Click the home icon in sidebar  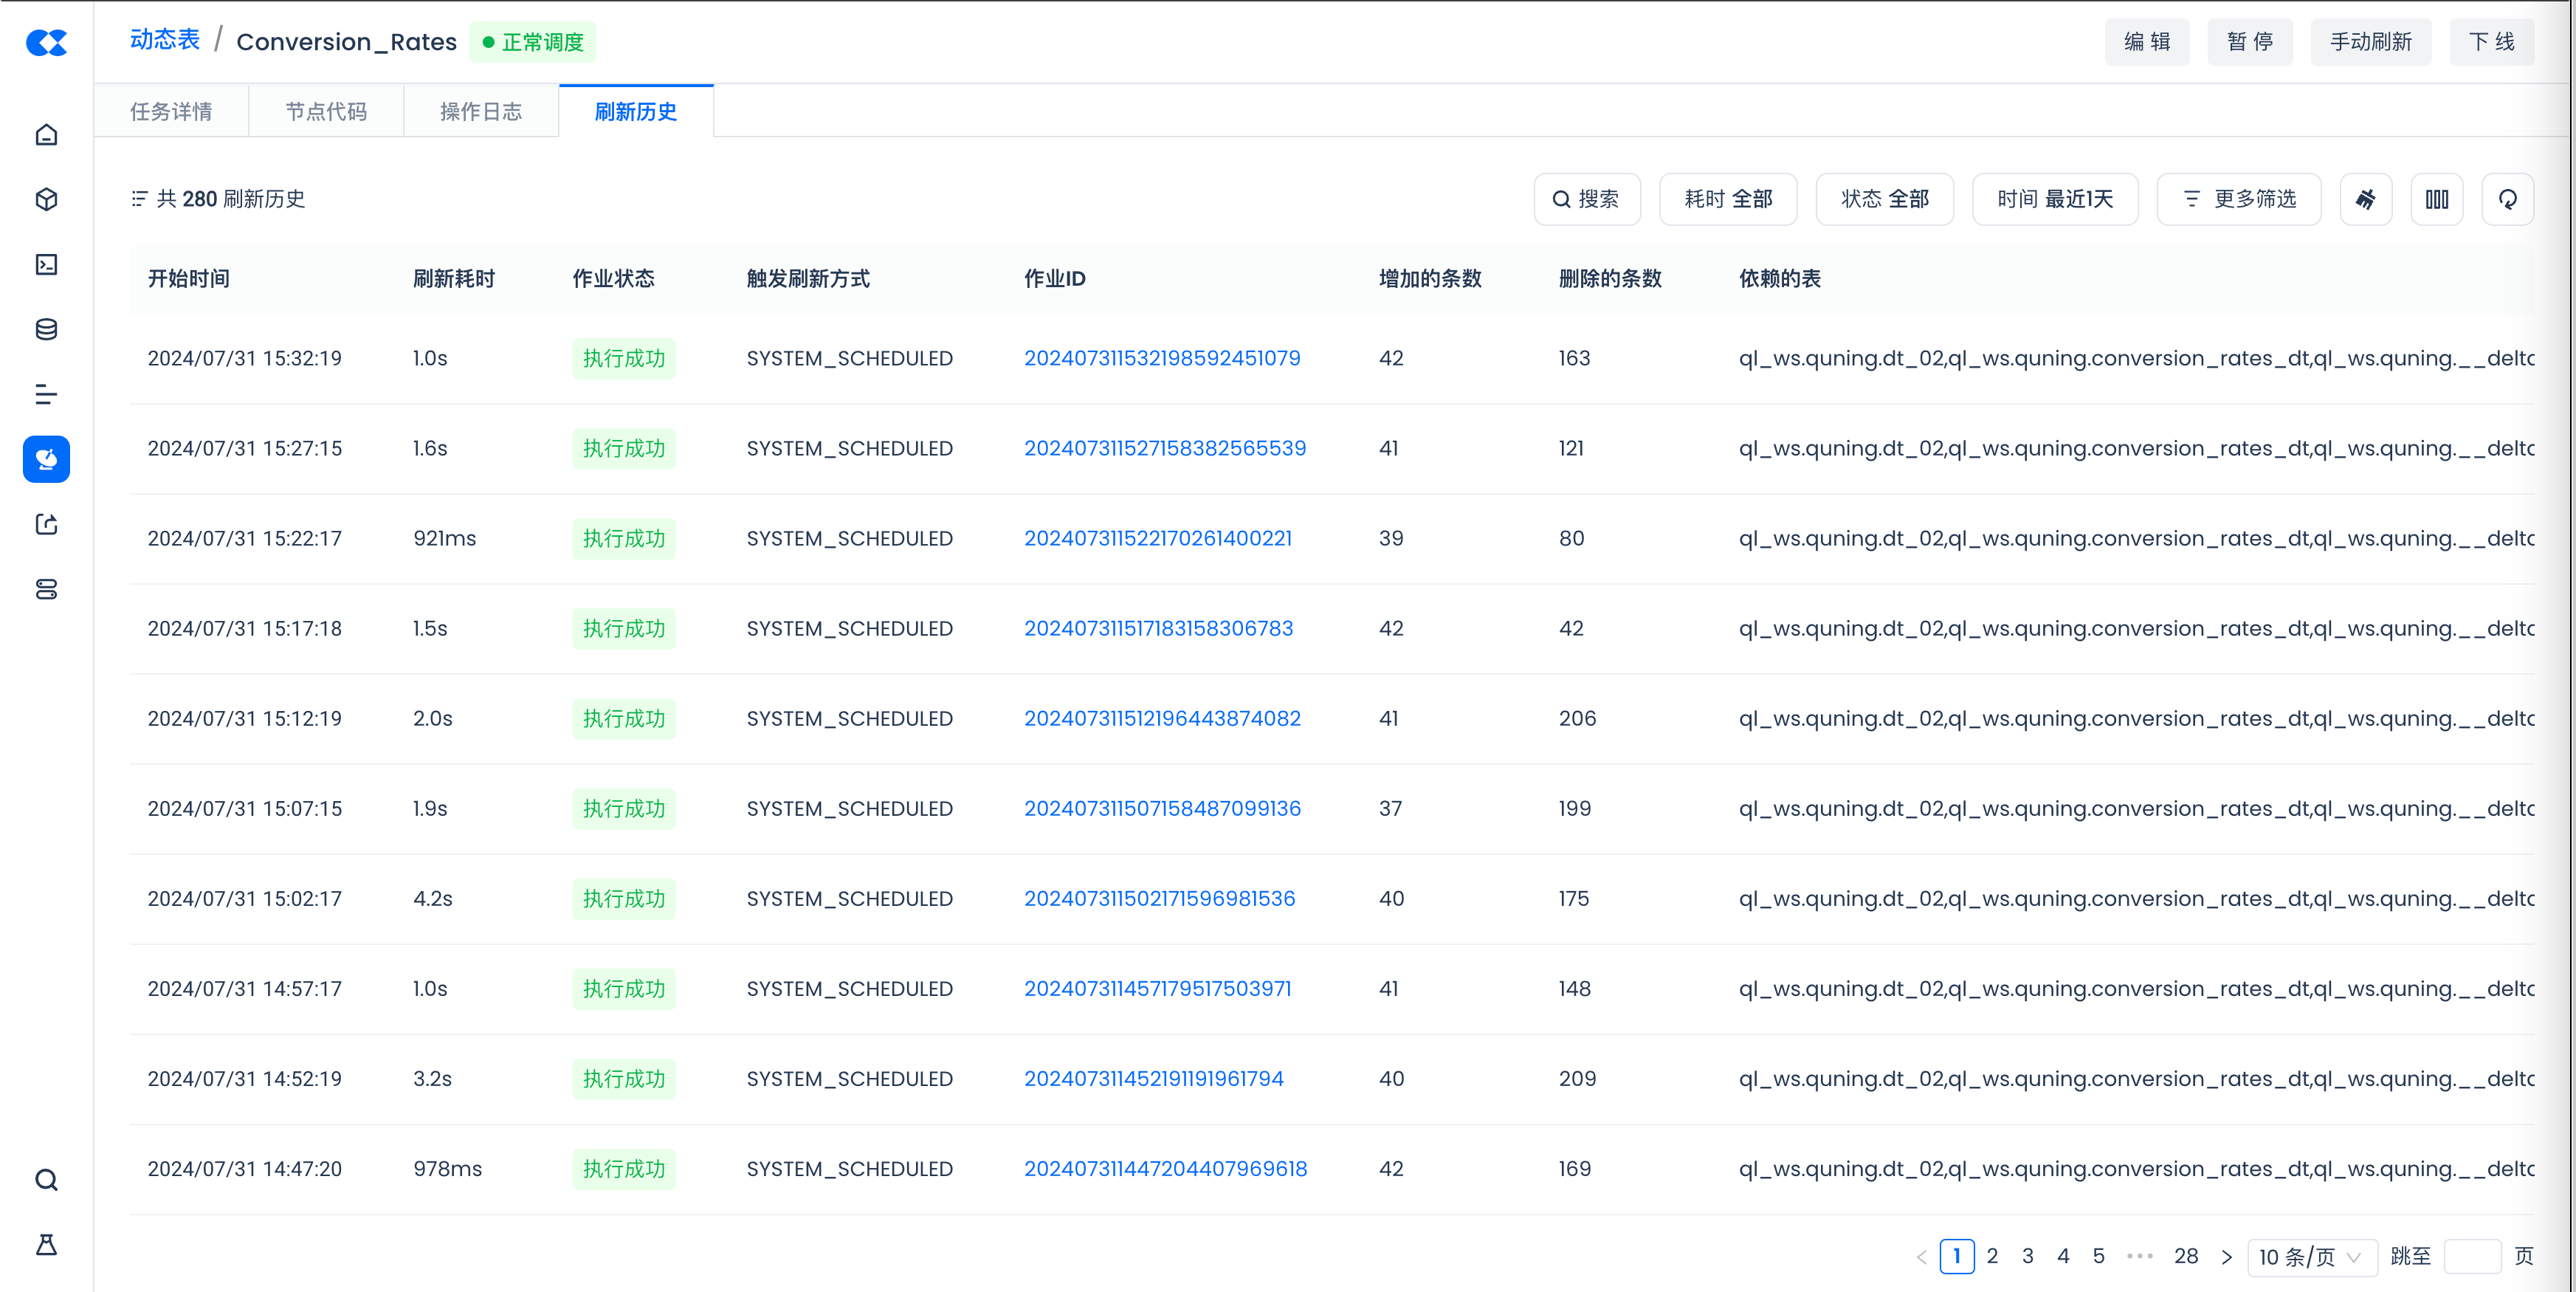pyautogui.click(x=46, y=134)
